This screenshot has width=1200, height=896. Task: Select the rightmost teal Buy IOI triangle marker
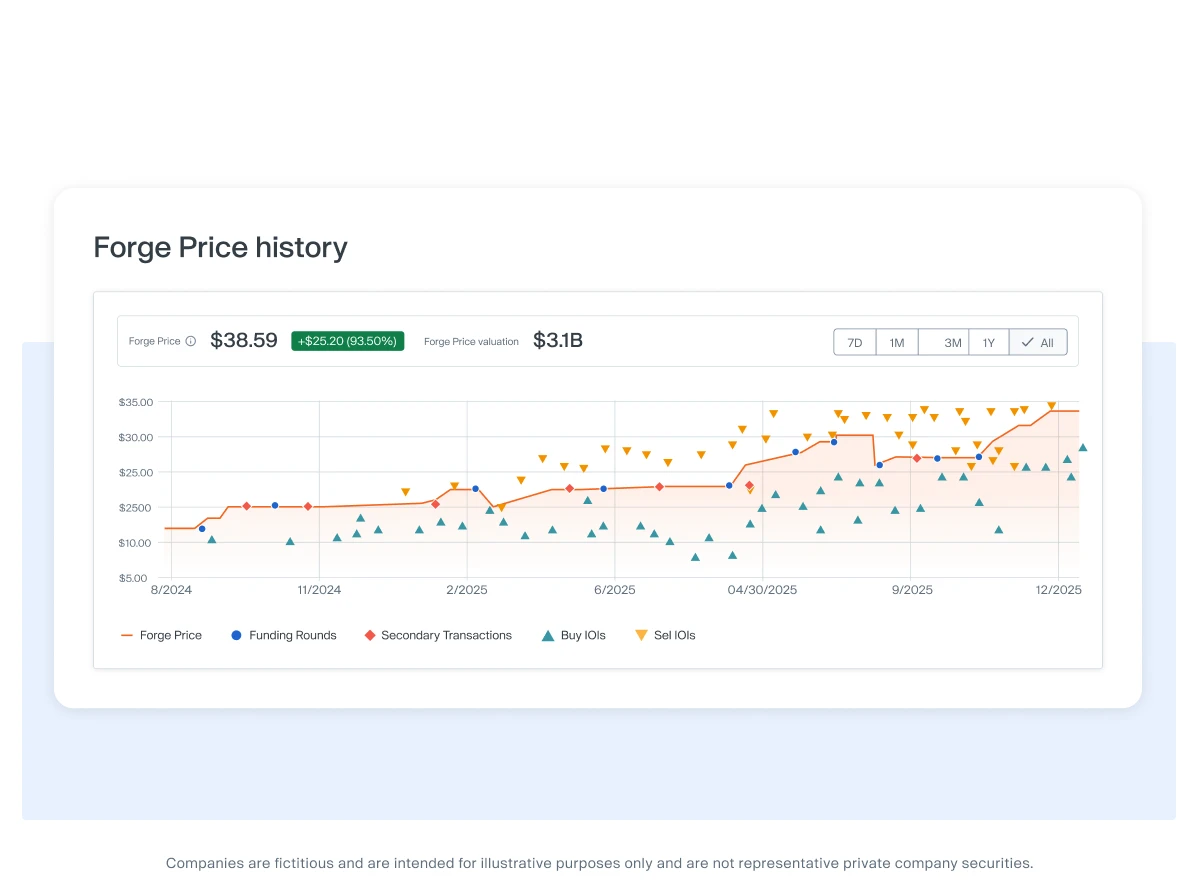click(1082, 448)
